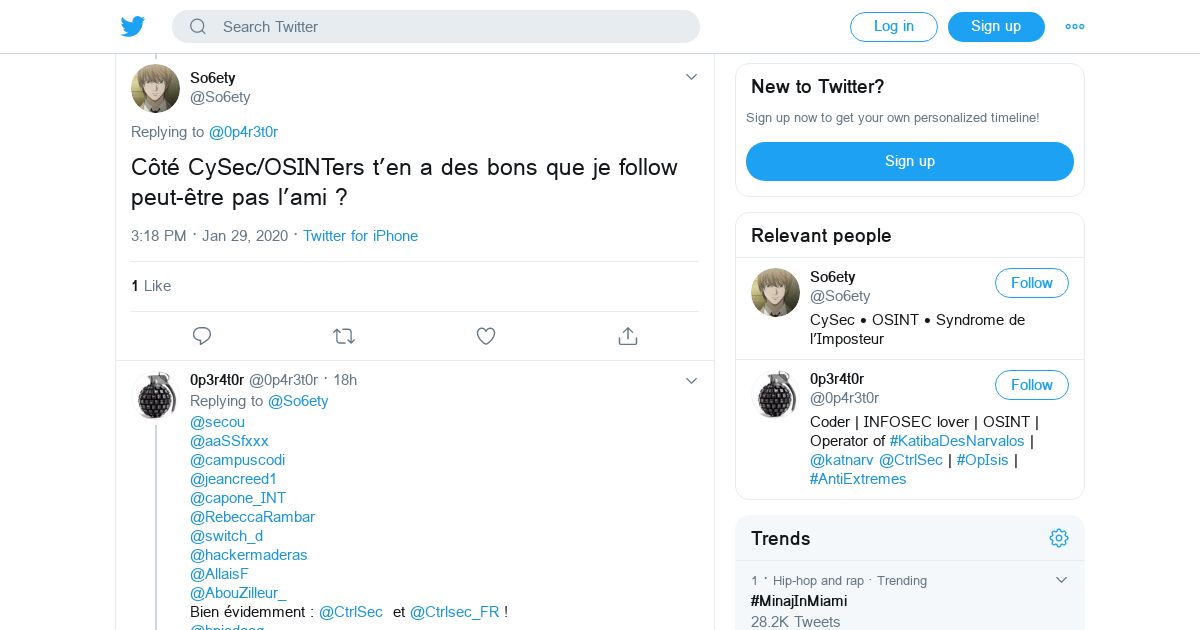Expand So6ety tweet options chevron

click(691, 77)
